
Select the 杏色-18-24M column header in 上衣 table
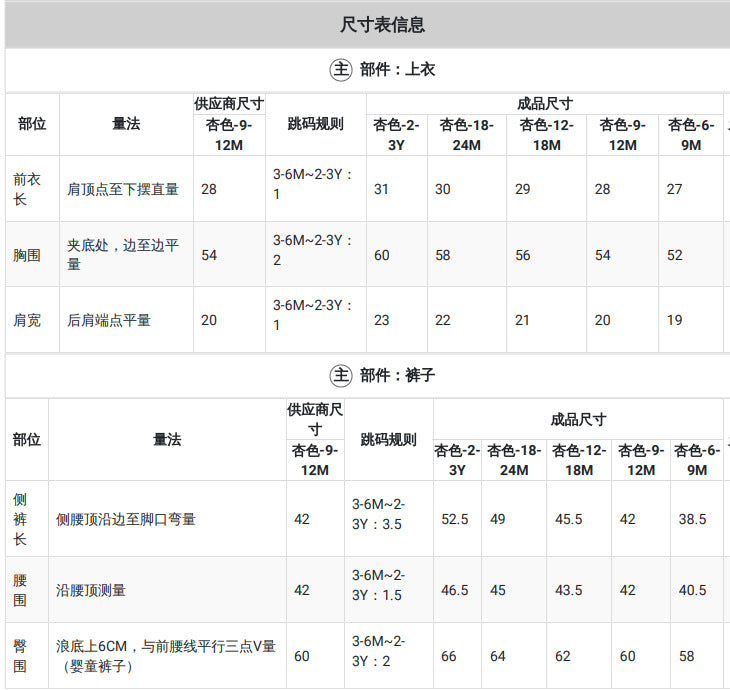tap(466, 135)
